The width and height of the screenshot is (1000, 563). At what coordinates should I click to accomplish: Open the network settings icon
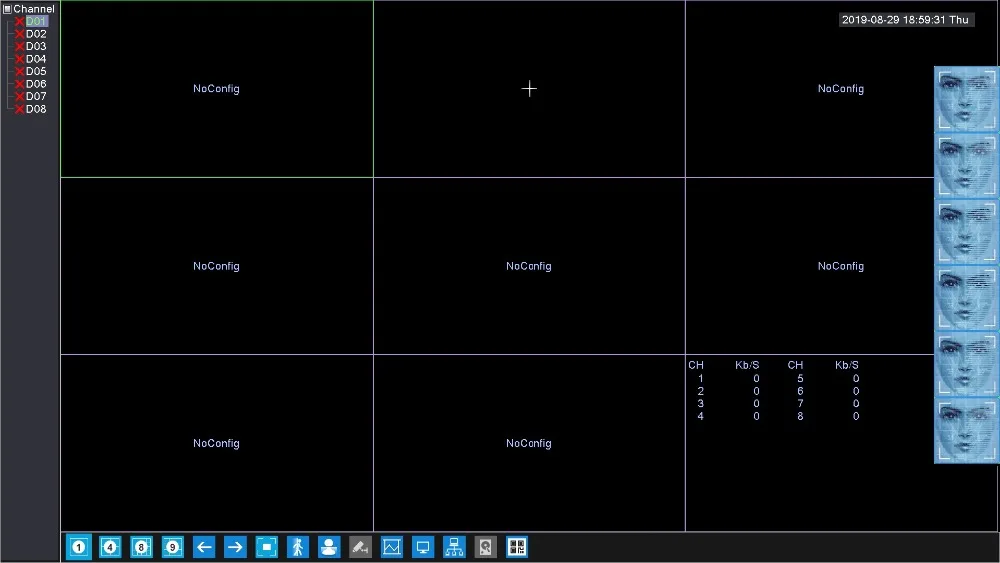click(454, 547)
